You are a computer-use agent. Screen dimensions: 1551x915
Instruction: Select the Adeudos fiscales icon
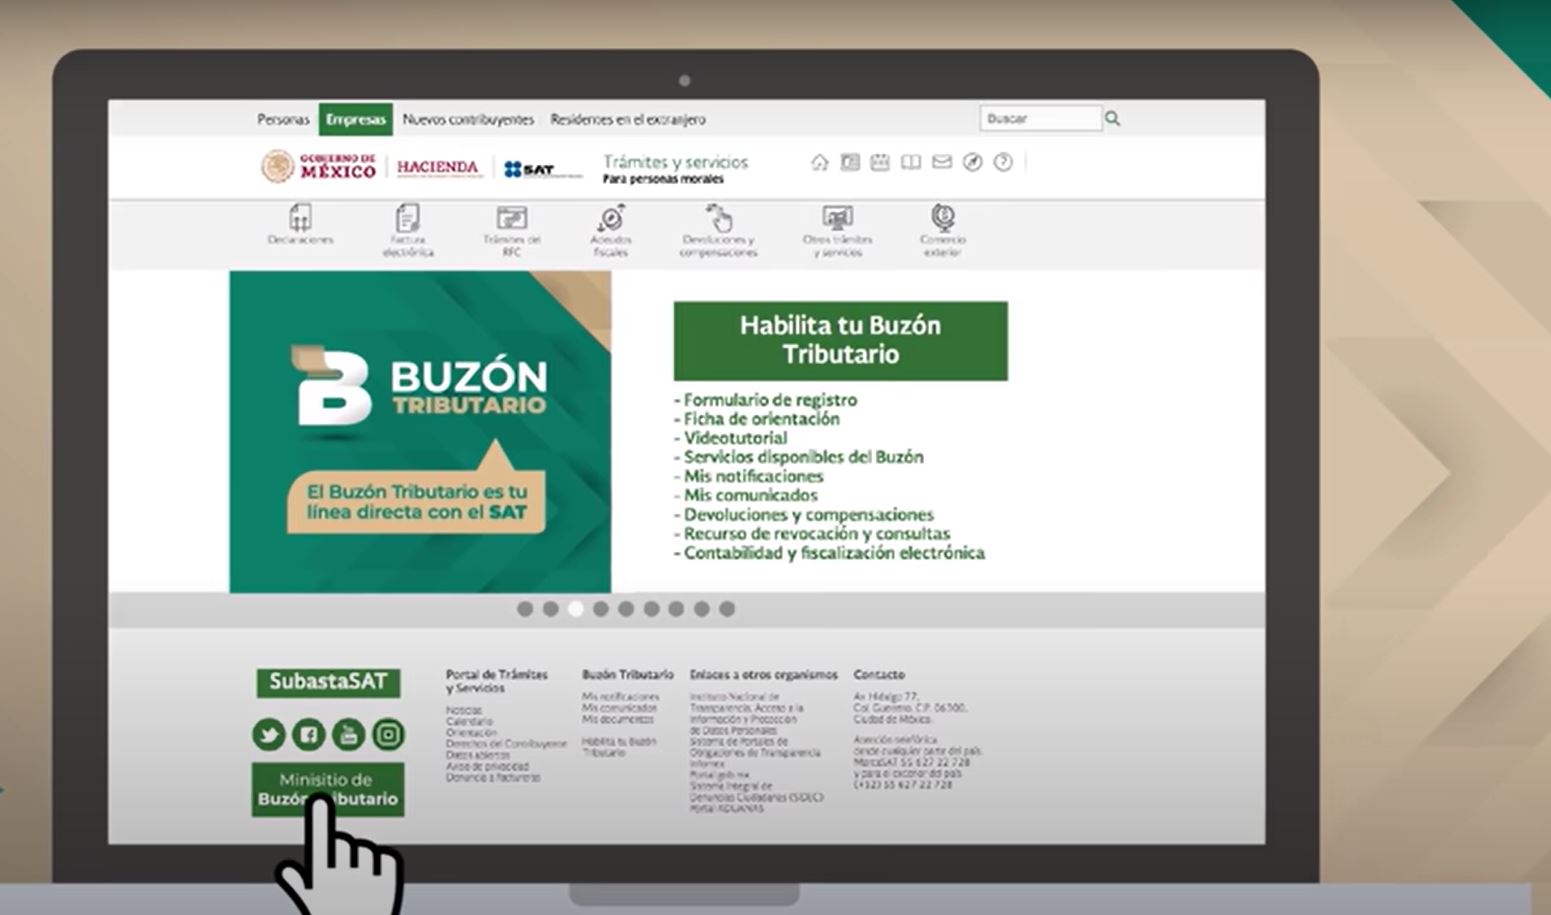pyautogui.click(x=611, y=220)
